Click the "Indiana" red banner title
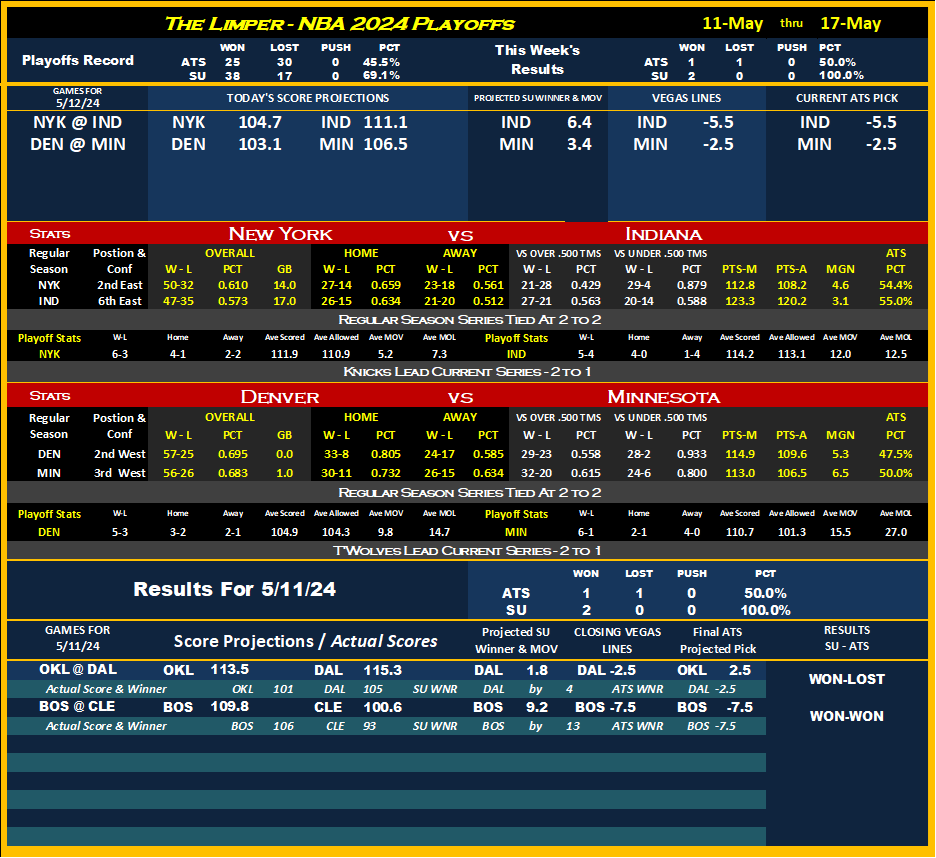Viewport: 936px width, 858px height. pos(663,233)
